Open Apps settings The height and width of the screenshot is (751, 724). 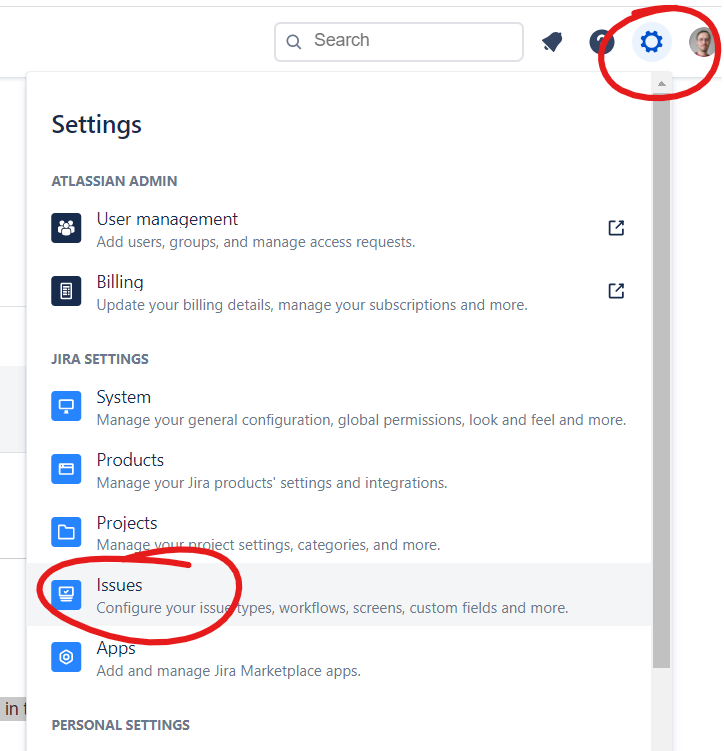(x=339, y=659)
